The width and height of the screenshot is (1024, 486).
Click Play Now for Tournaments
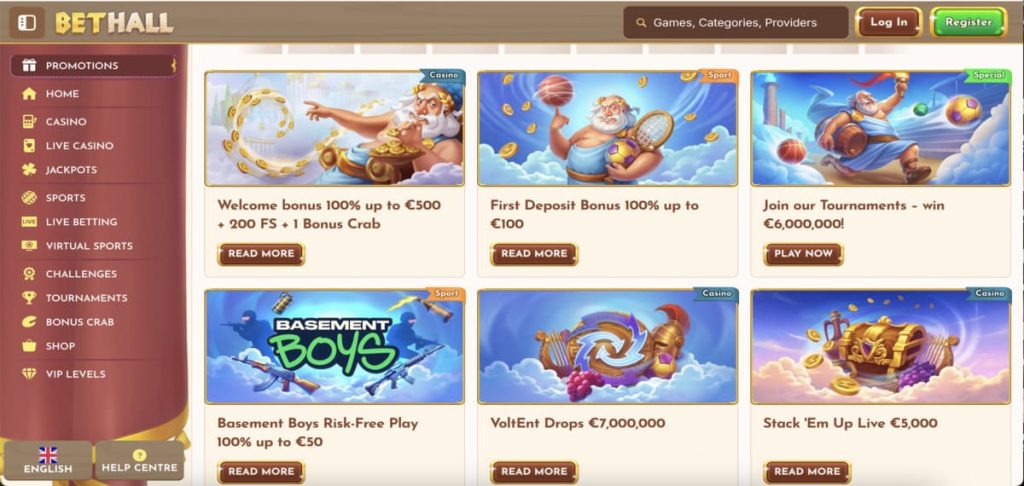(x=803, y=253)
